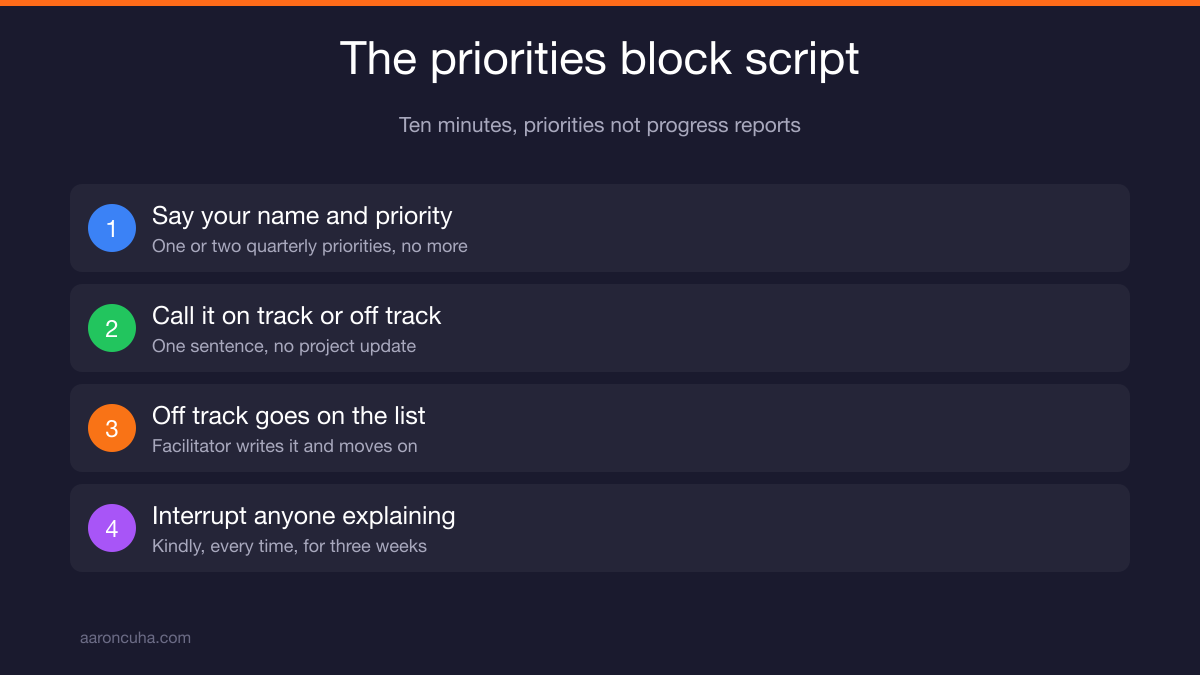The image size is (1200, 675).
Task: Click 'One sentence, no project update' text
Action: (284, 346)
